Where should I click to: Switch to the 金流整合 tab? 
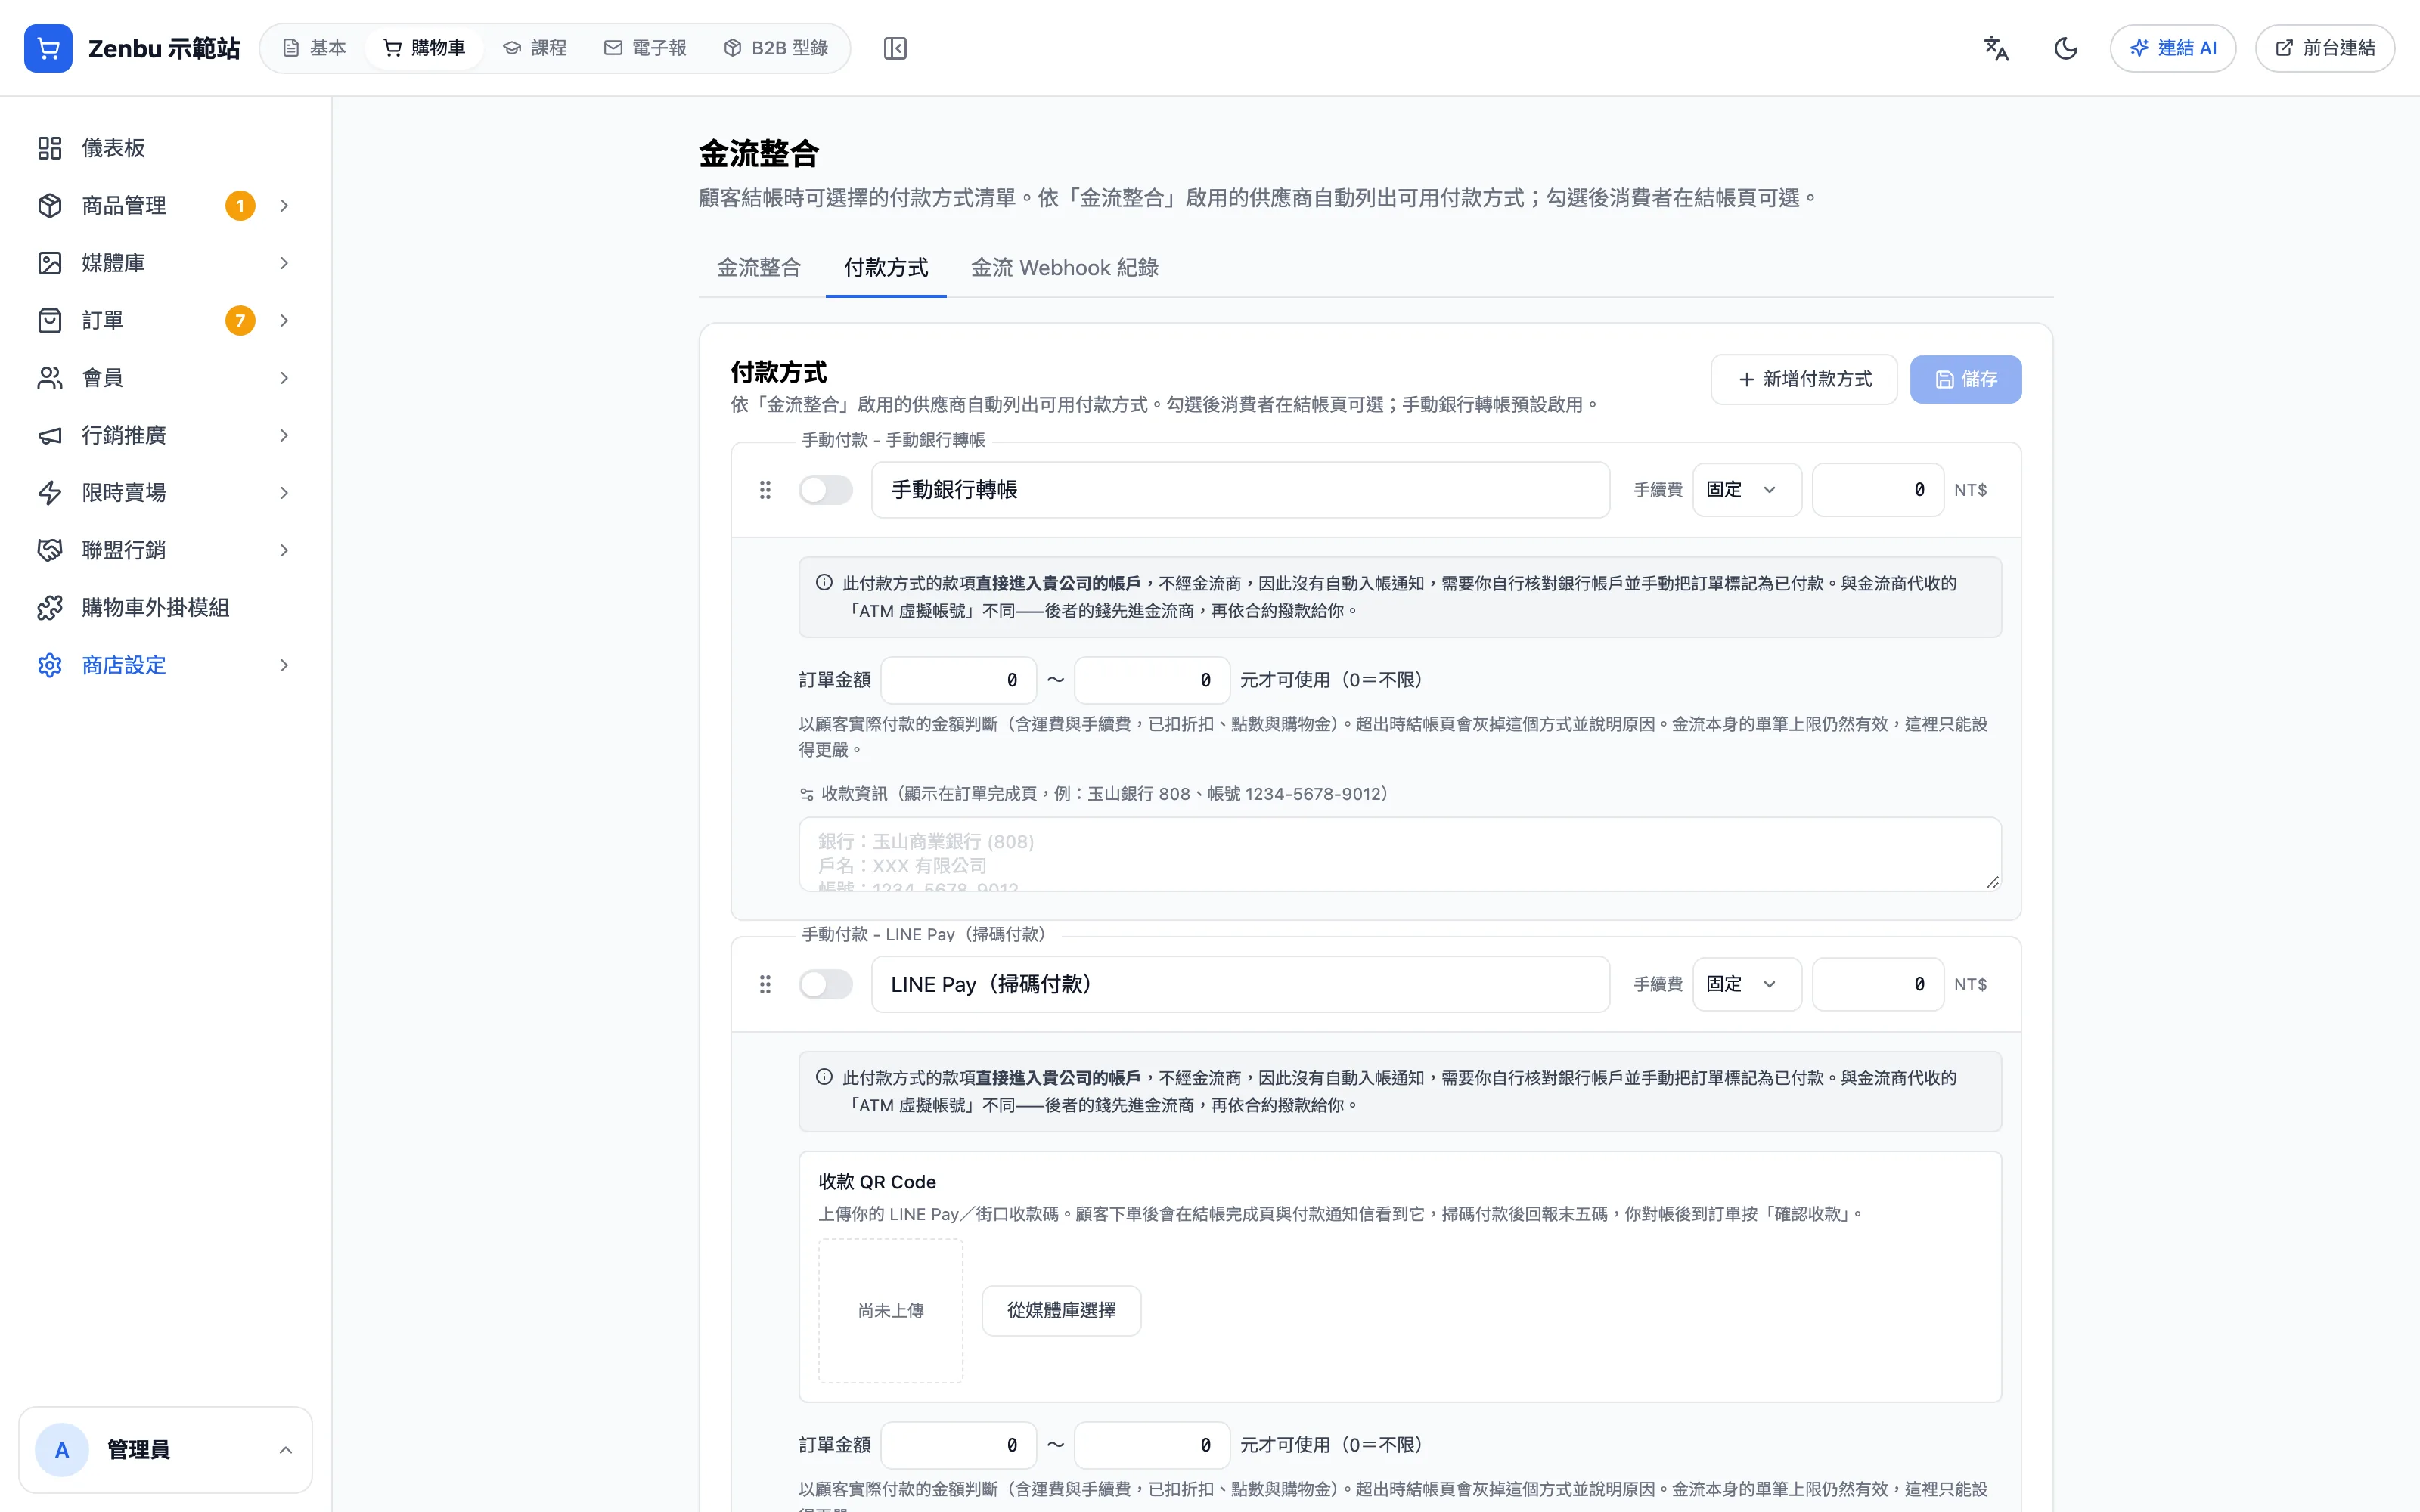(759, 268)
